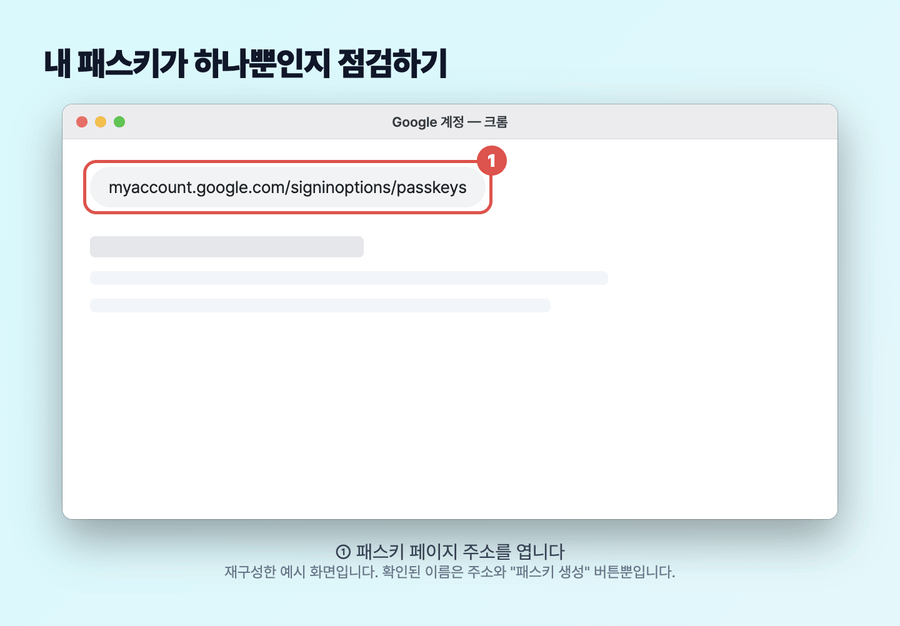Minimize the window using the yellow button

pos(100,122)
